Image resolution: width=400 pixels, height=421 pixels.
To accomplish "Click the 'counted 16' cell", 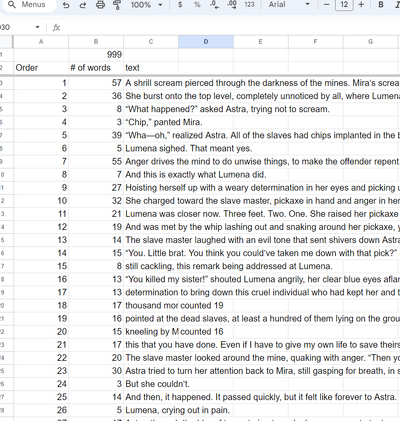I will coord(206,331).
